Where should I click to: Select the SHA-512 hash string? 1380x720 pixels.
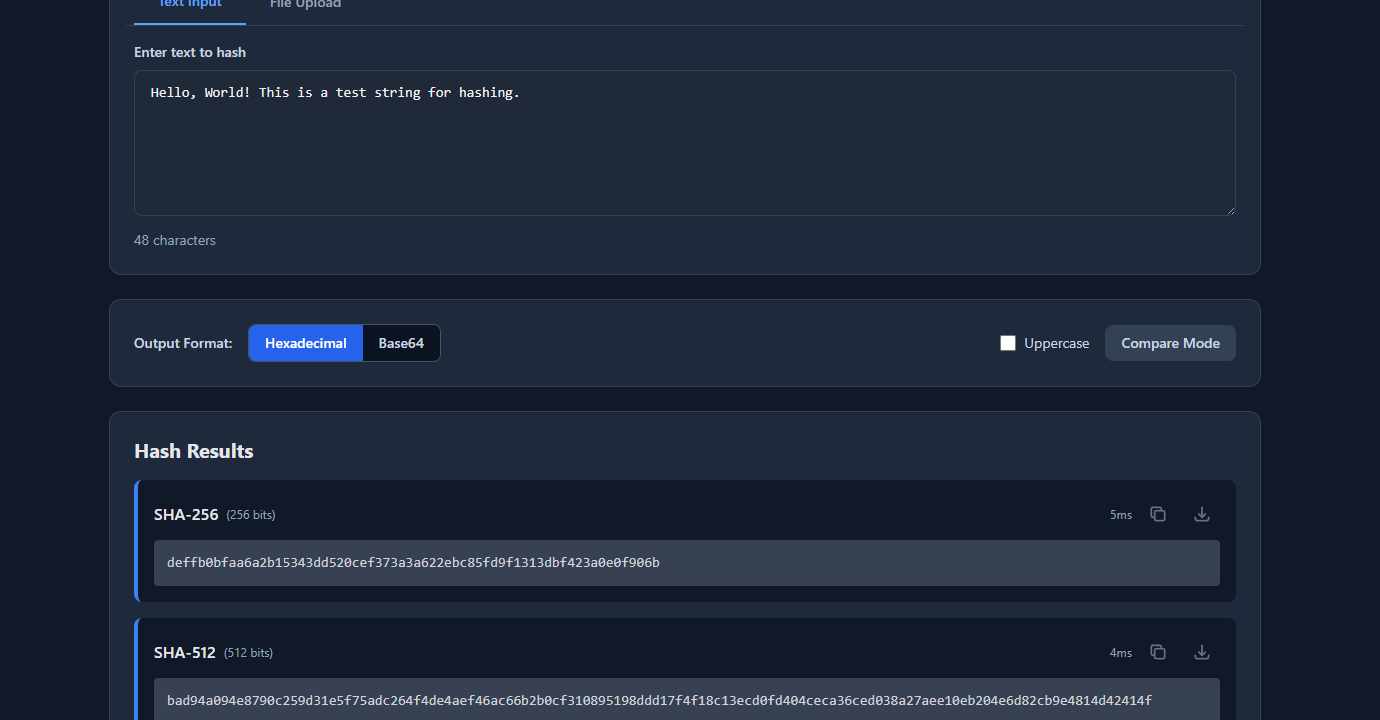point(659,701)
